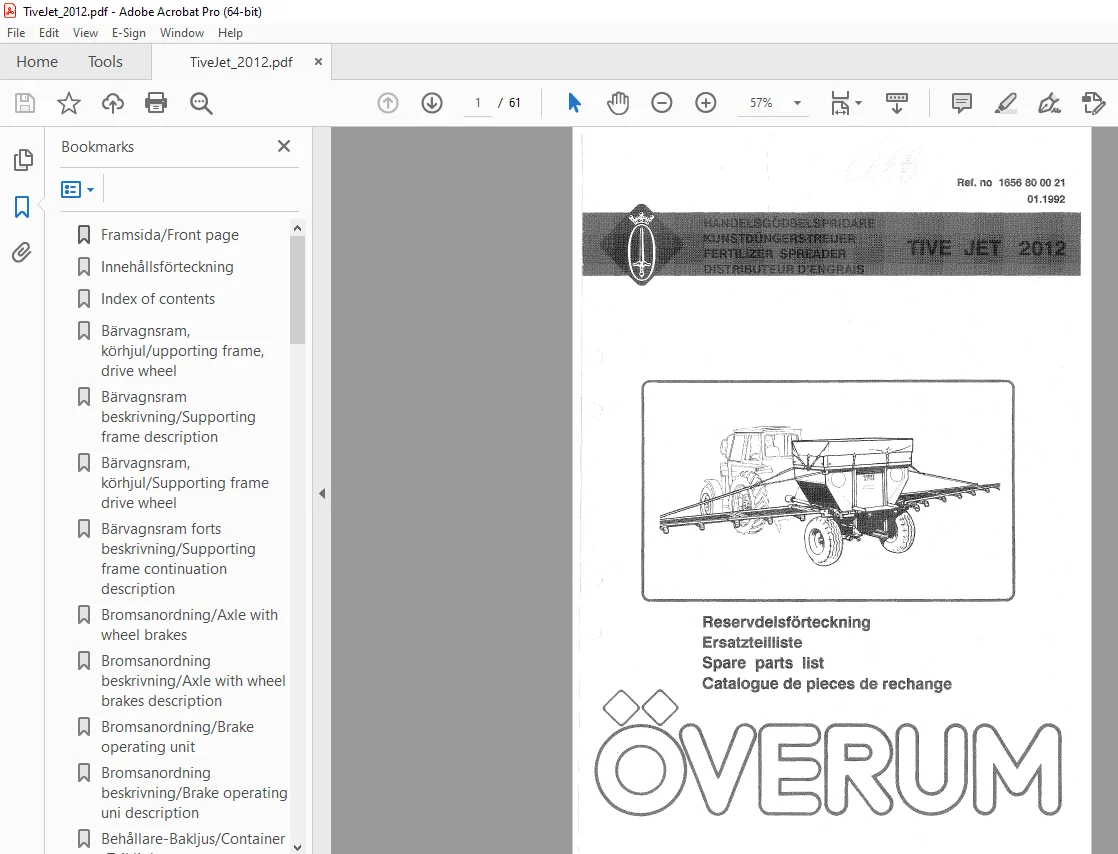
Task: Open Bromsanordning/Brake operating unit bookmark
Action: coord(177,736)
